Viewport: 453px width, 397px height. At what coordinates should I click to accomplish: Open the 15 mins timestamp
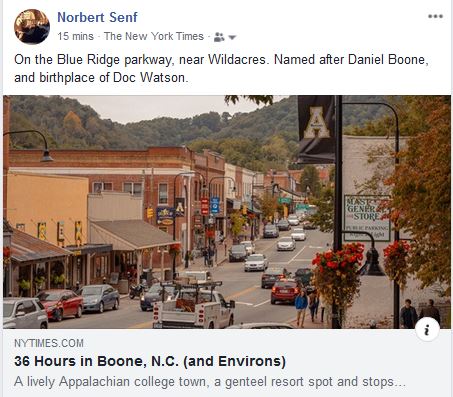coord(75,36)
